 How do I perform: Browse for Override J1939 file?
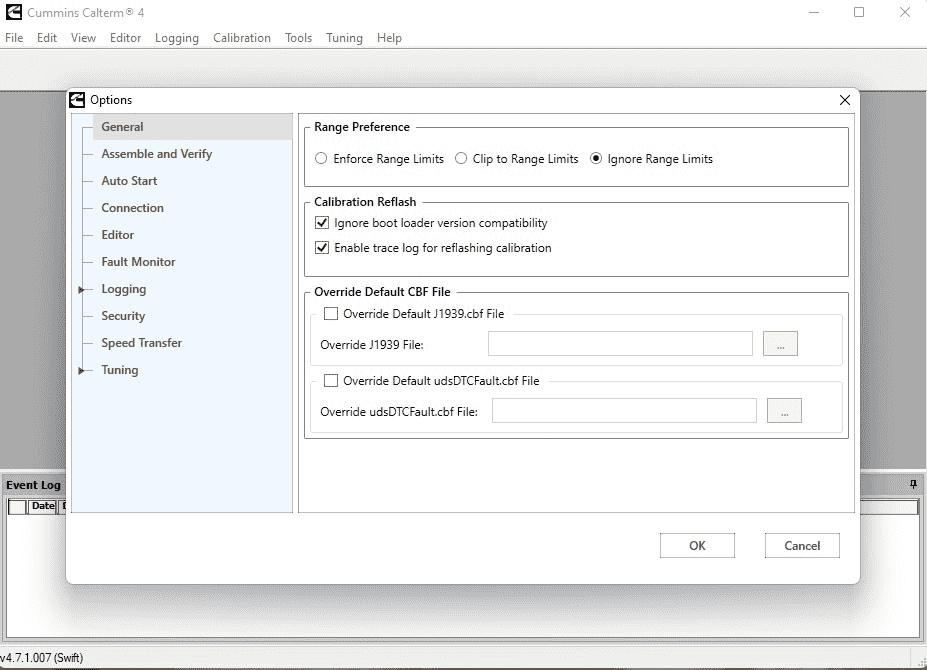[x=780, y=344]
